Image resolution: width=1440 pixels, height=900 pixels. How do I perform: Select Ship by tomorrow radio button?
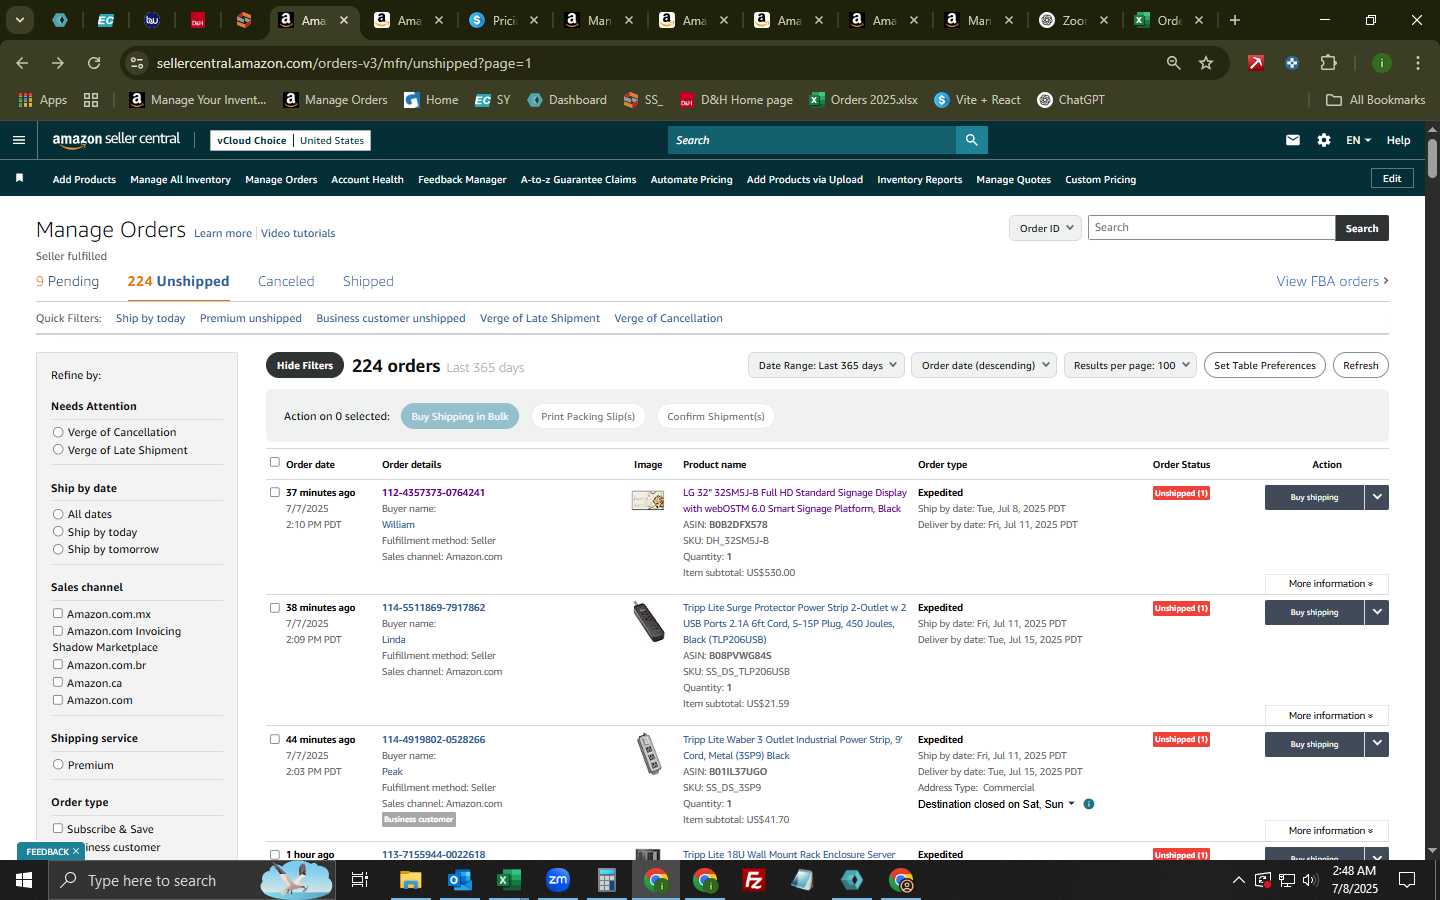tap(58, 549)
